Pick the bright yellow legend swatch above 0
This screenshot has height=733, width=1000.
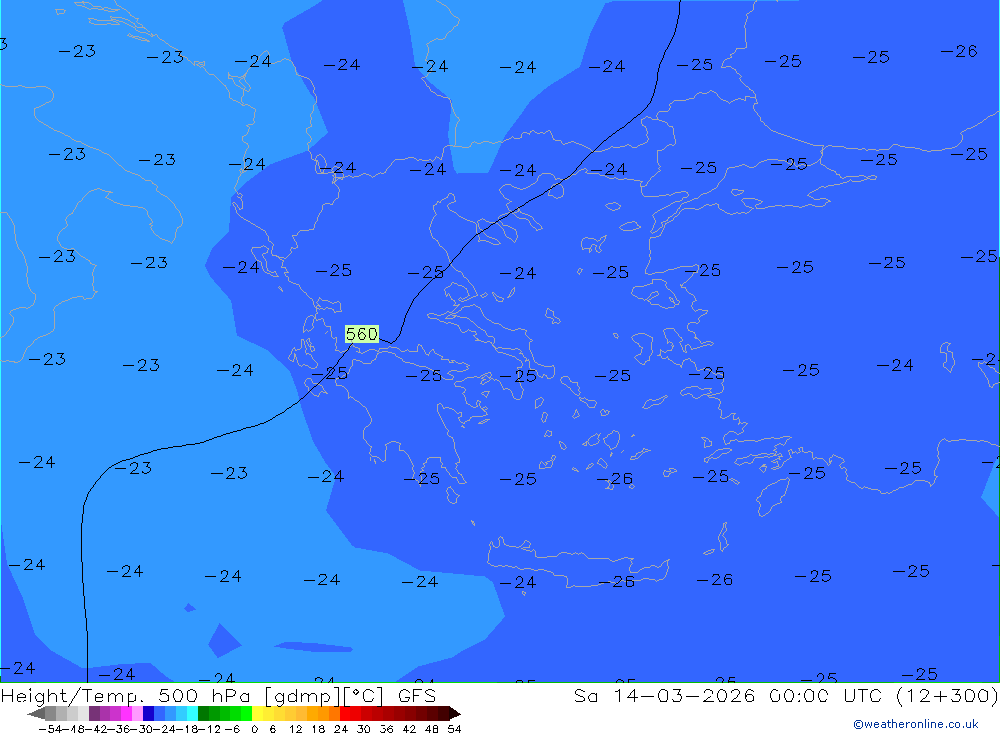point(257,713)
